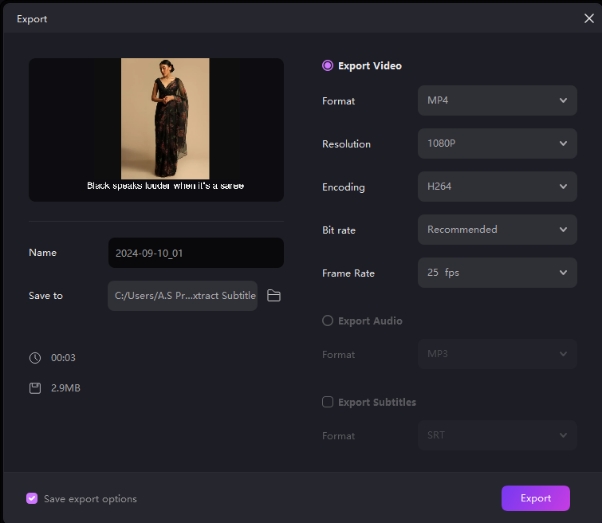The image size is (602, 523).
Task: Click the Name field with 2024-09-10_01
Action: [x=195, y=253]
